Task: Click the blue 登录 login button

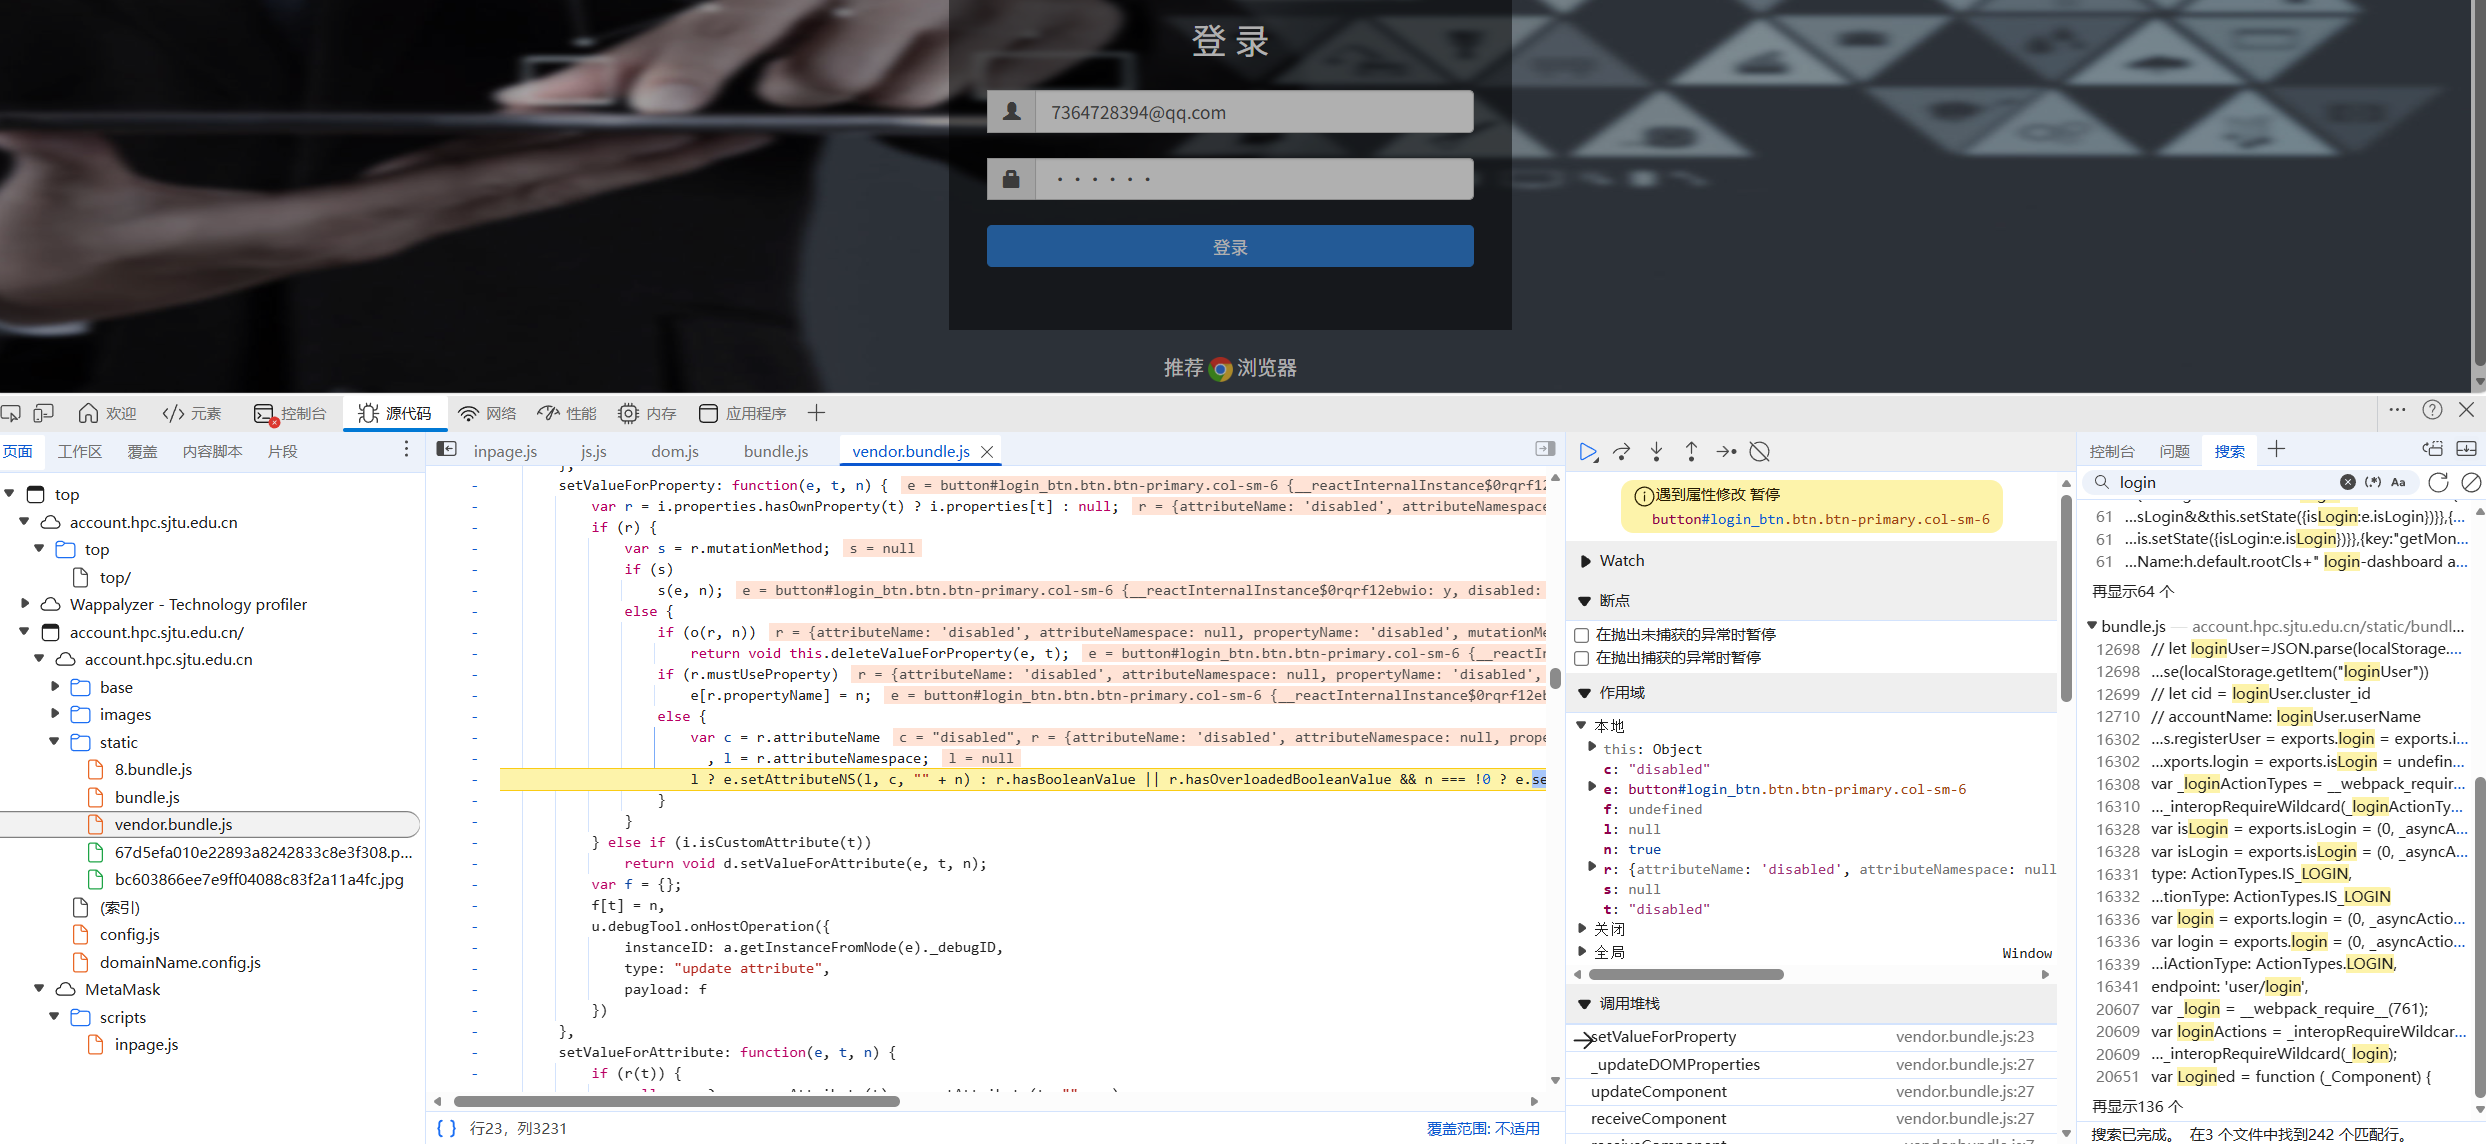Action: [1229, 247]
